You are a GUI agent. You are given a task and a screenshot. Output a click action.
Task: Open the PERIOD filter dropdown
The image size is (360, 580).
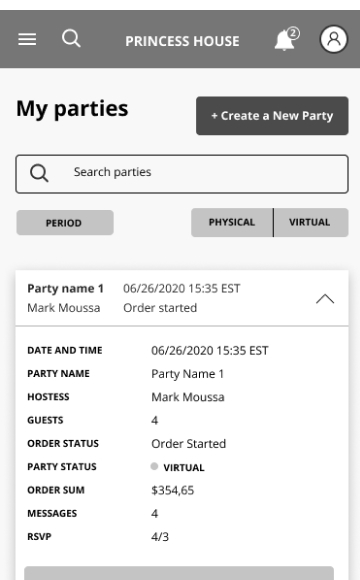pyautogui.click(x=65, y=223)
